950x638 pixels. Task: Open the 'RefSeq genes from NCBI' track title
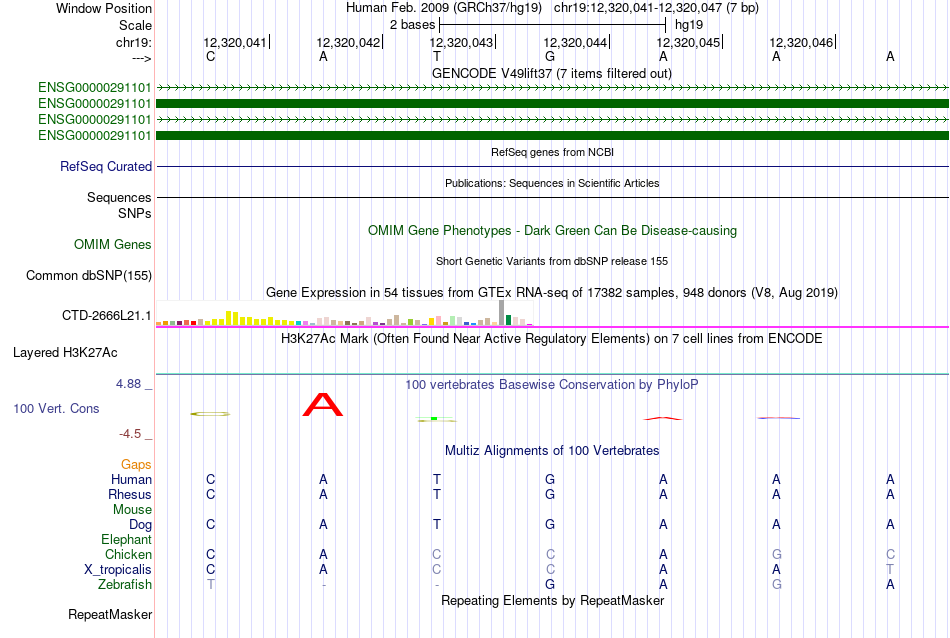coord(552,152)
